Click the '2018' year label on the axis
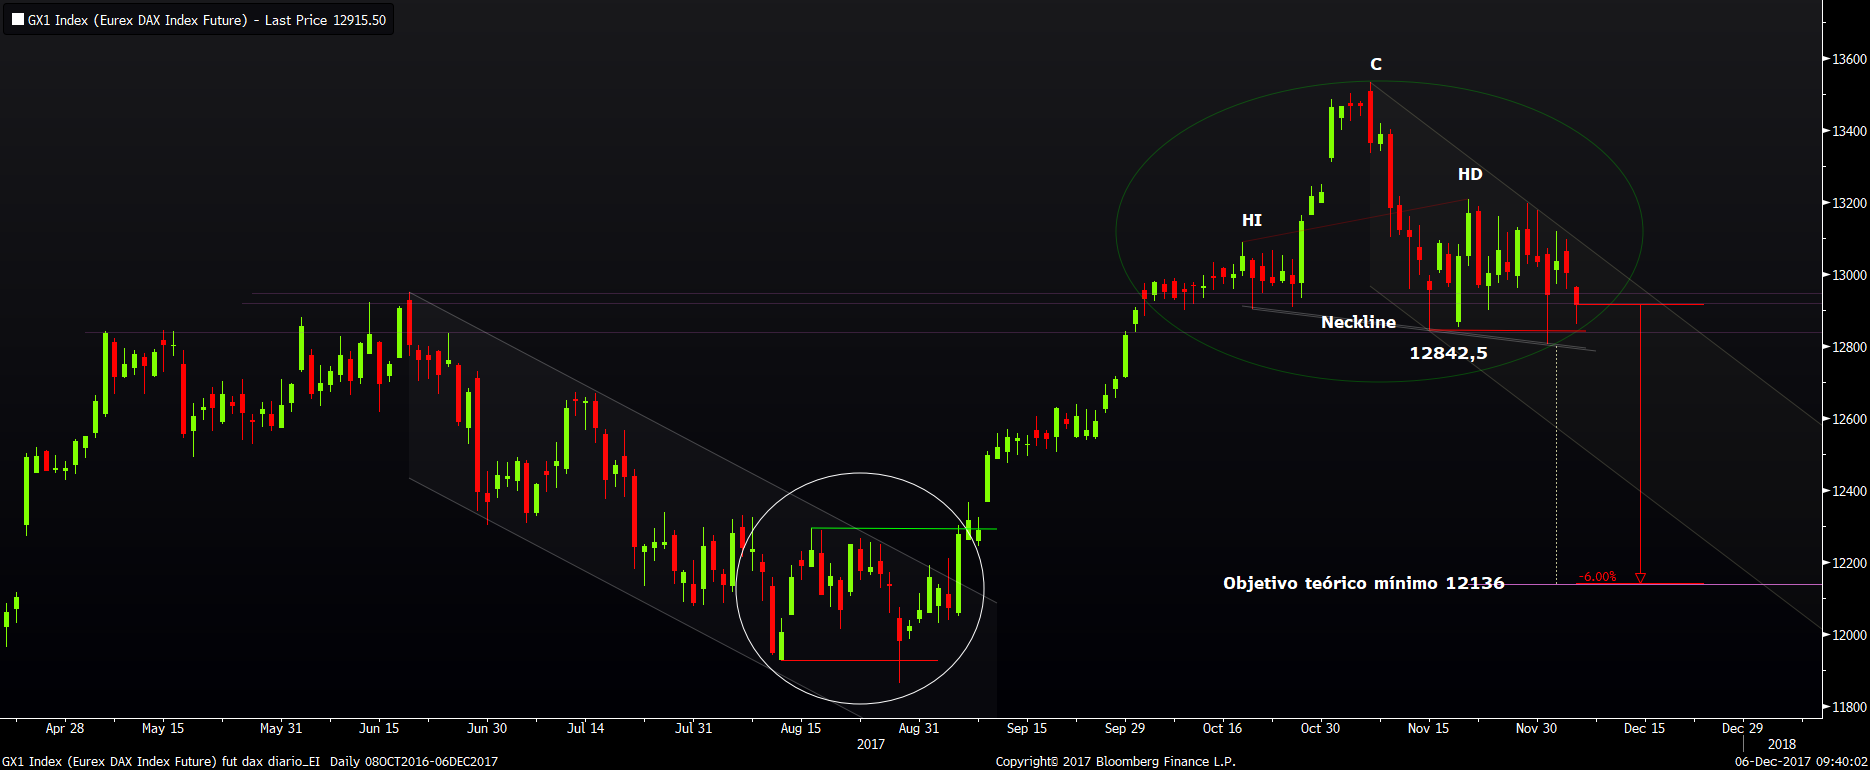Image resolution: width=1870 pixels, height=770 pixels. click(1782, 744)
